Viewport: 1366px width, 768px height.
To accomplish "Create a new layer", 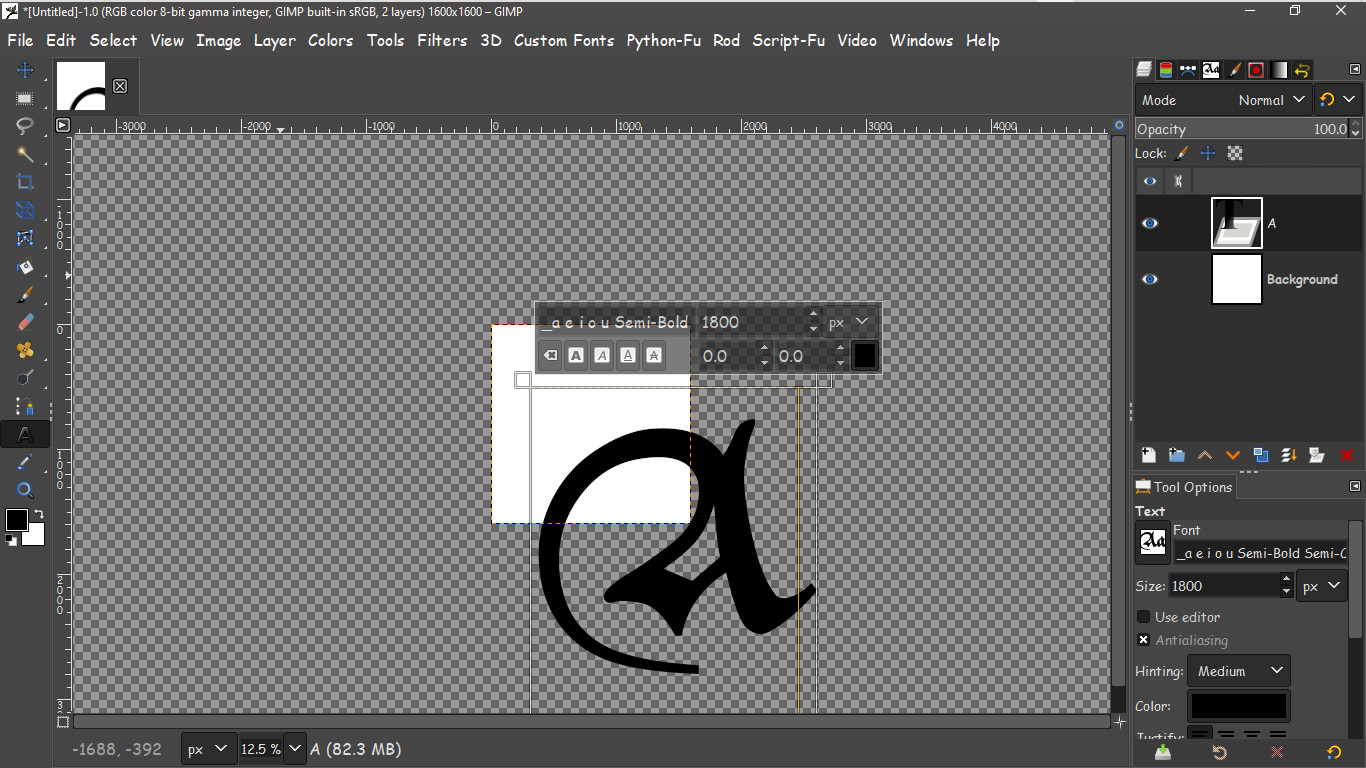I will tap(1149, 455).
